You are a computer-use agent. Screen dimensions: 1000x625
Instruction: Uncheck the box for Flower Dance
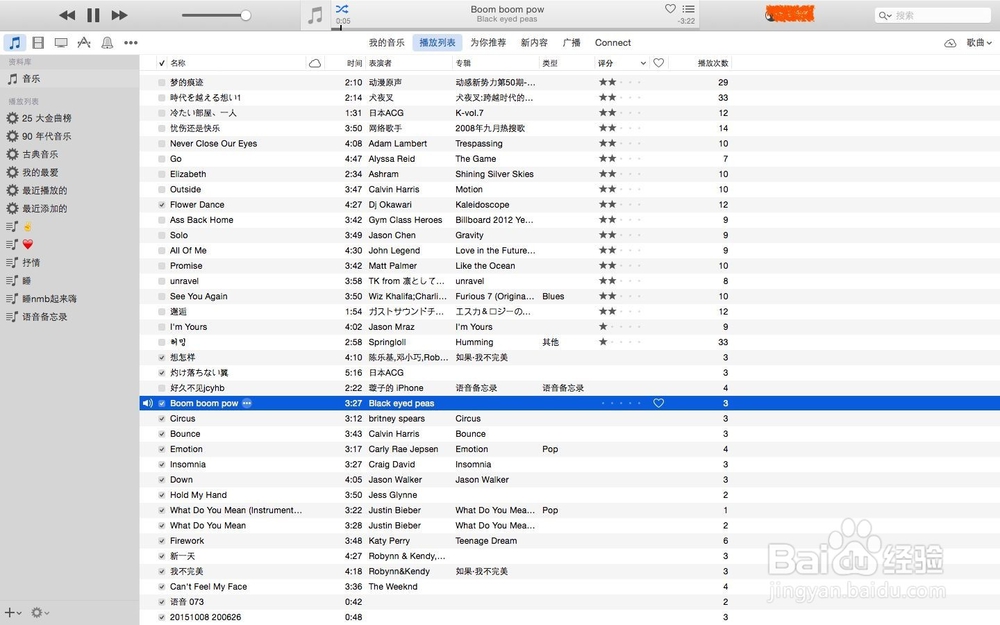click(x=162, y=205)
